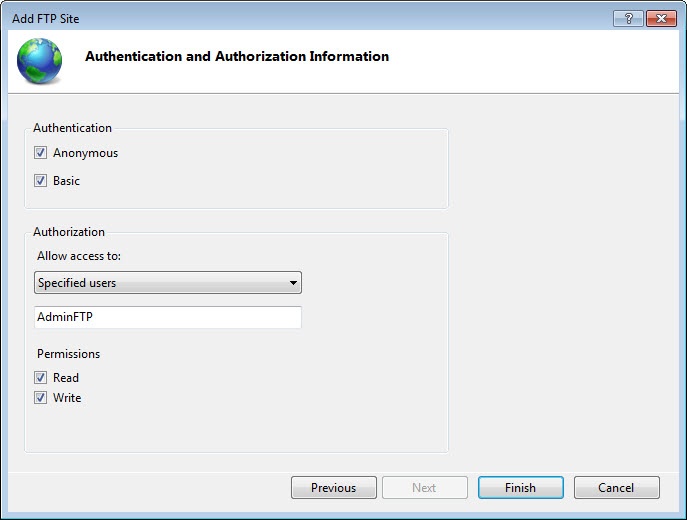Disable the Read permission checkbox
The height and width of the screenshot is (520, 687).
tap(41, 378)
